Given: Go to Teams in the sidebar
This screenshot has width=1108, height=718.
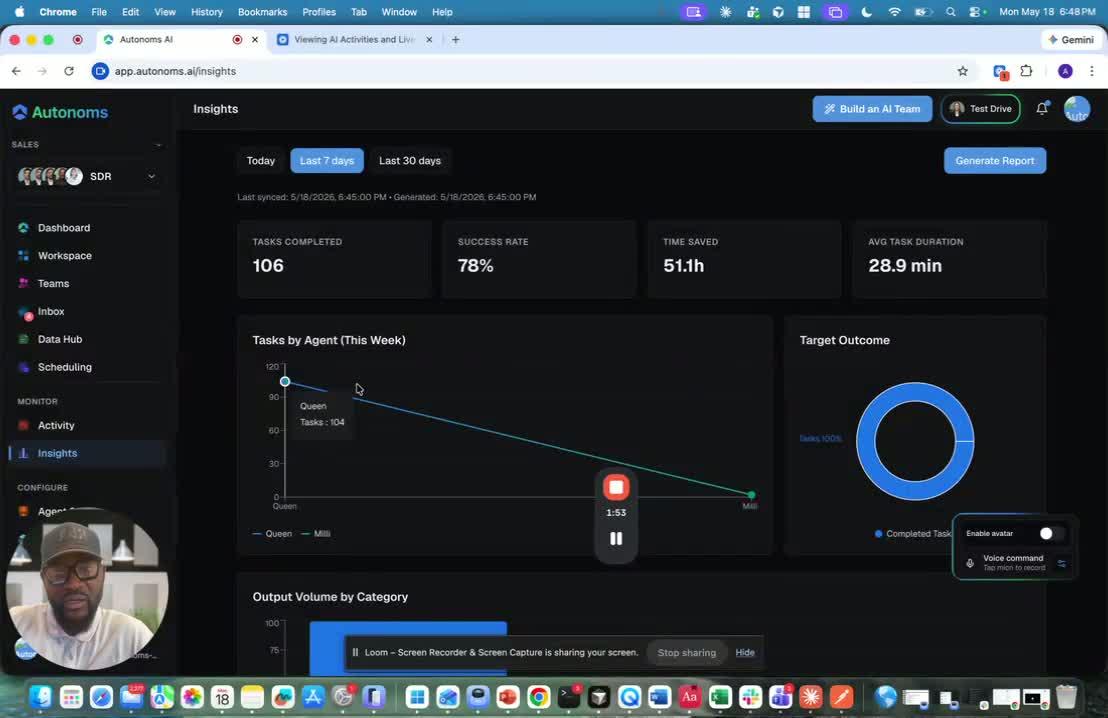Looking at the screenshot, I should click(x=53, y=283).
